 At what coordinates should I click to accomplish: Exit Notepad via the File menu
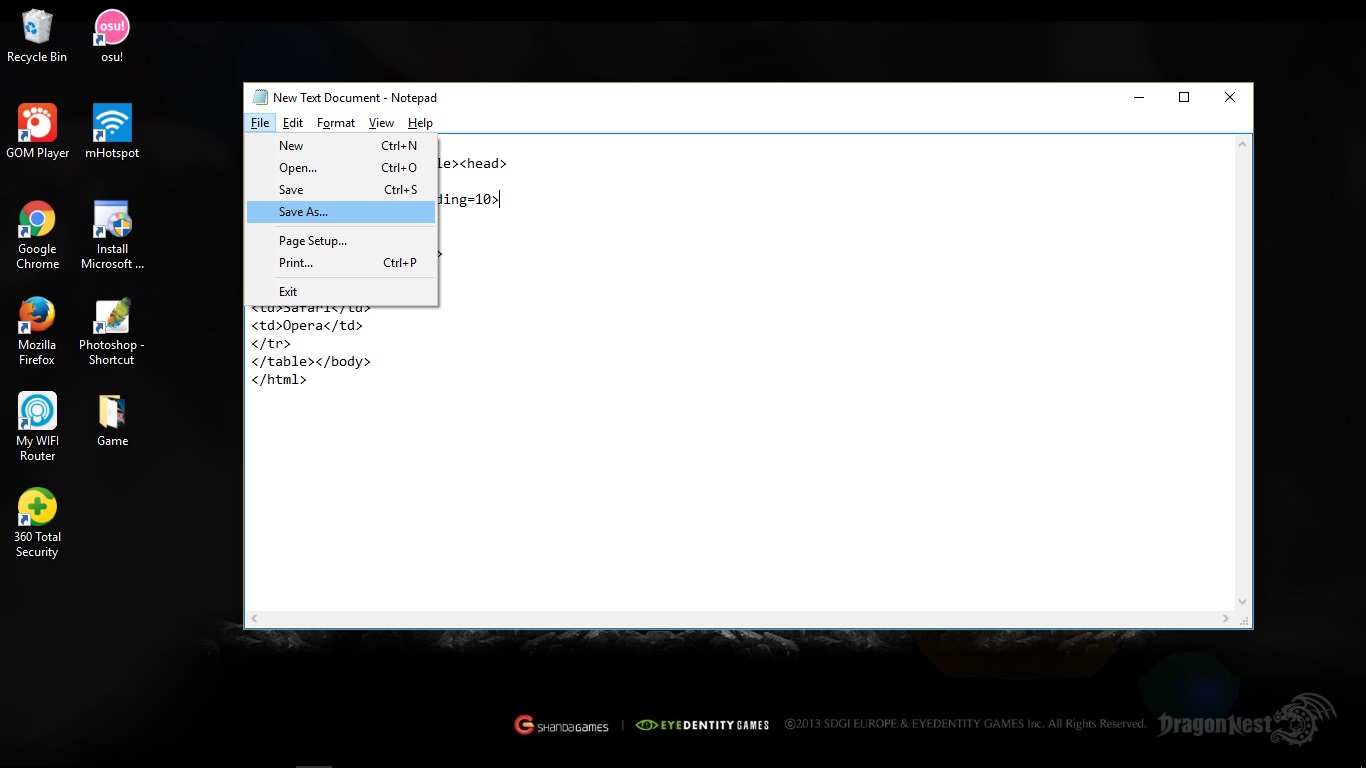(288, 291)
